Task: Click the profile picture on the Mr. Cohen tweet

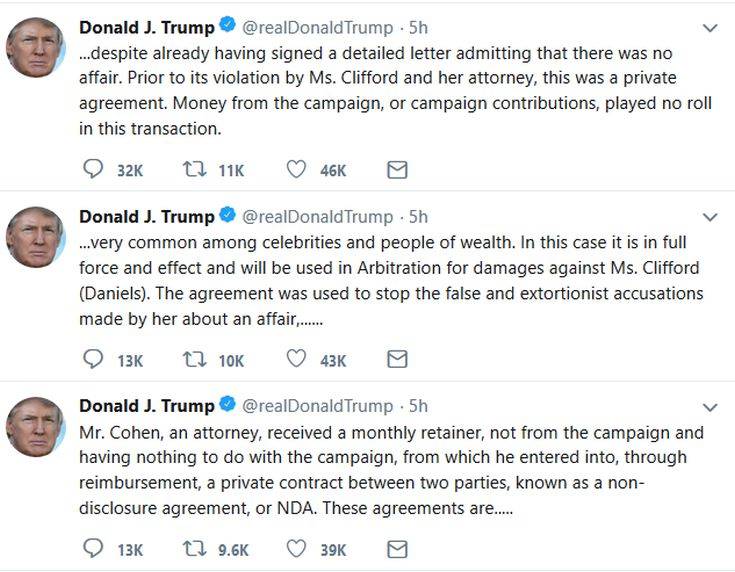Action: pyautogui.click(x=37, y=426)
